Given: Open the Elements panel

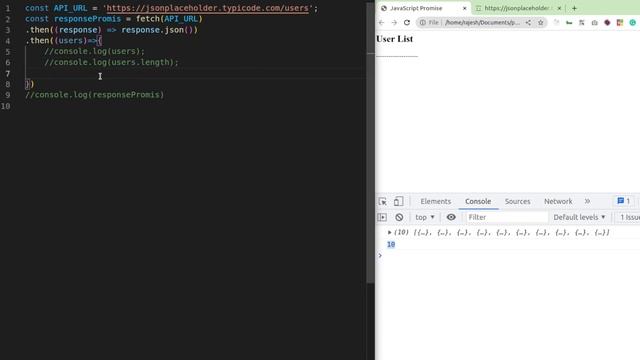Looking at the screenshot, I should click(436, 201).
